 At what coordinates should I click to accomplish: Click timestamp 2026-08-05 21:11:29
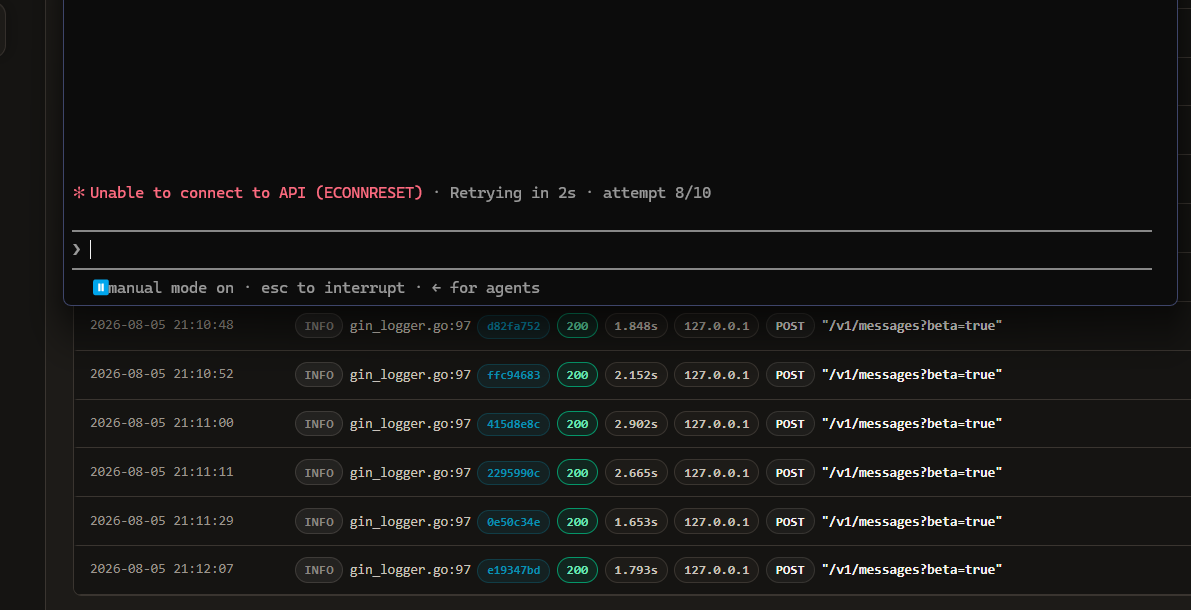162,520
